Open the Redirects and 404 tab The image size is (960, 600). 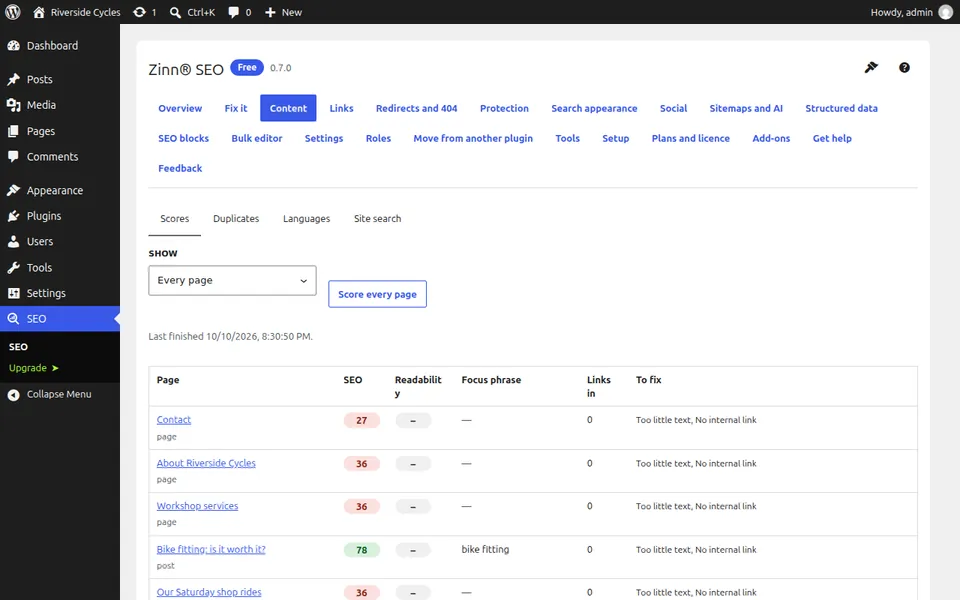[x=416, y=108]
